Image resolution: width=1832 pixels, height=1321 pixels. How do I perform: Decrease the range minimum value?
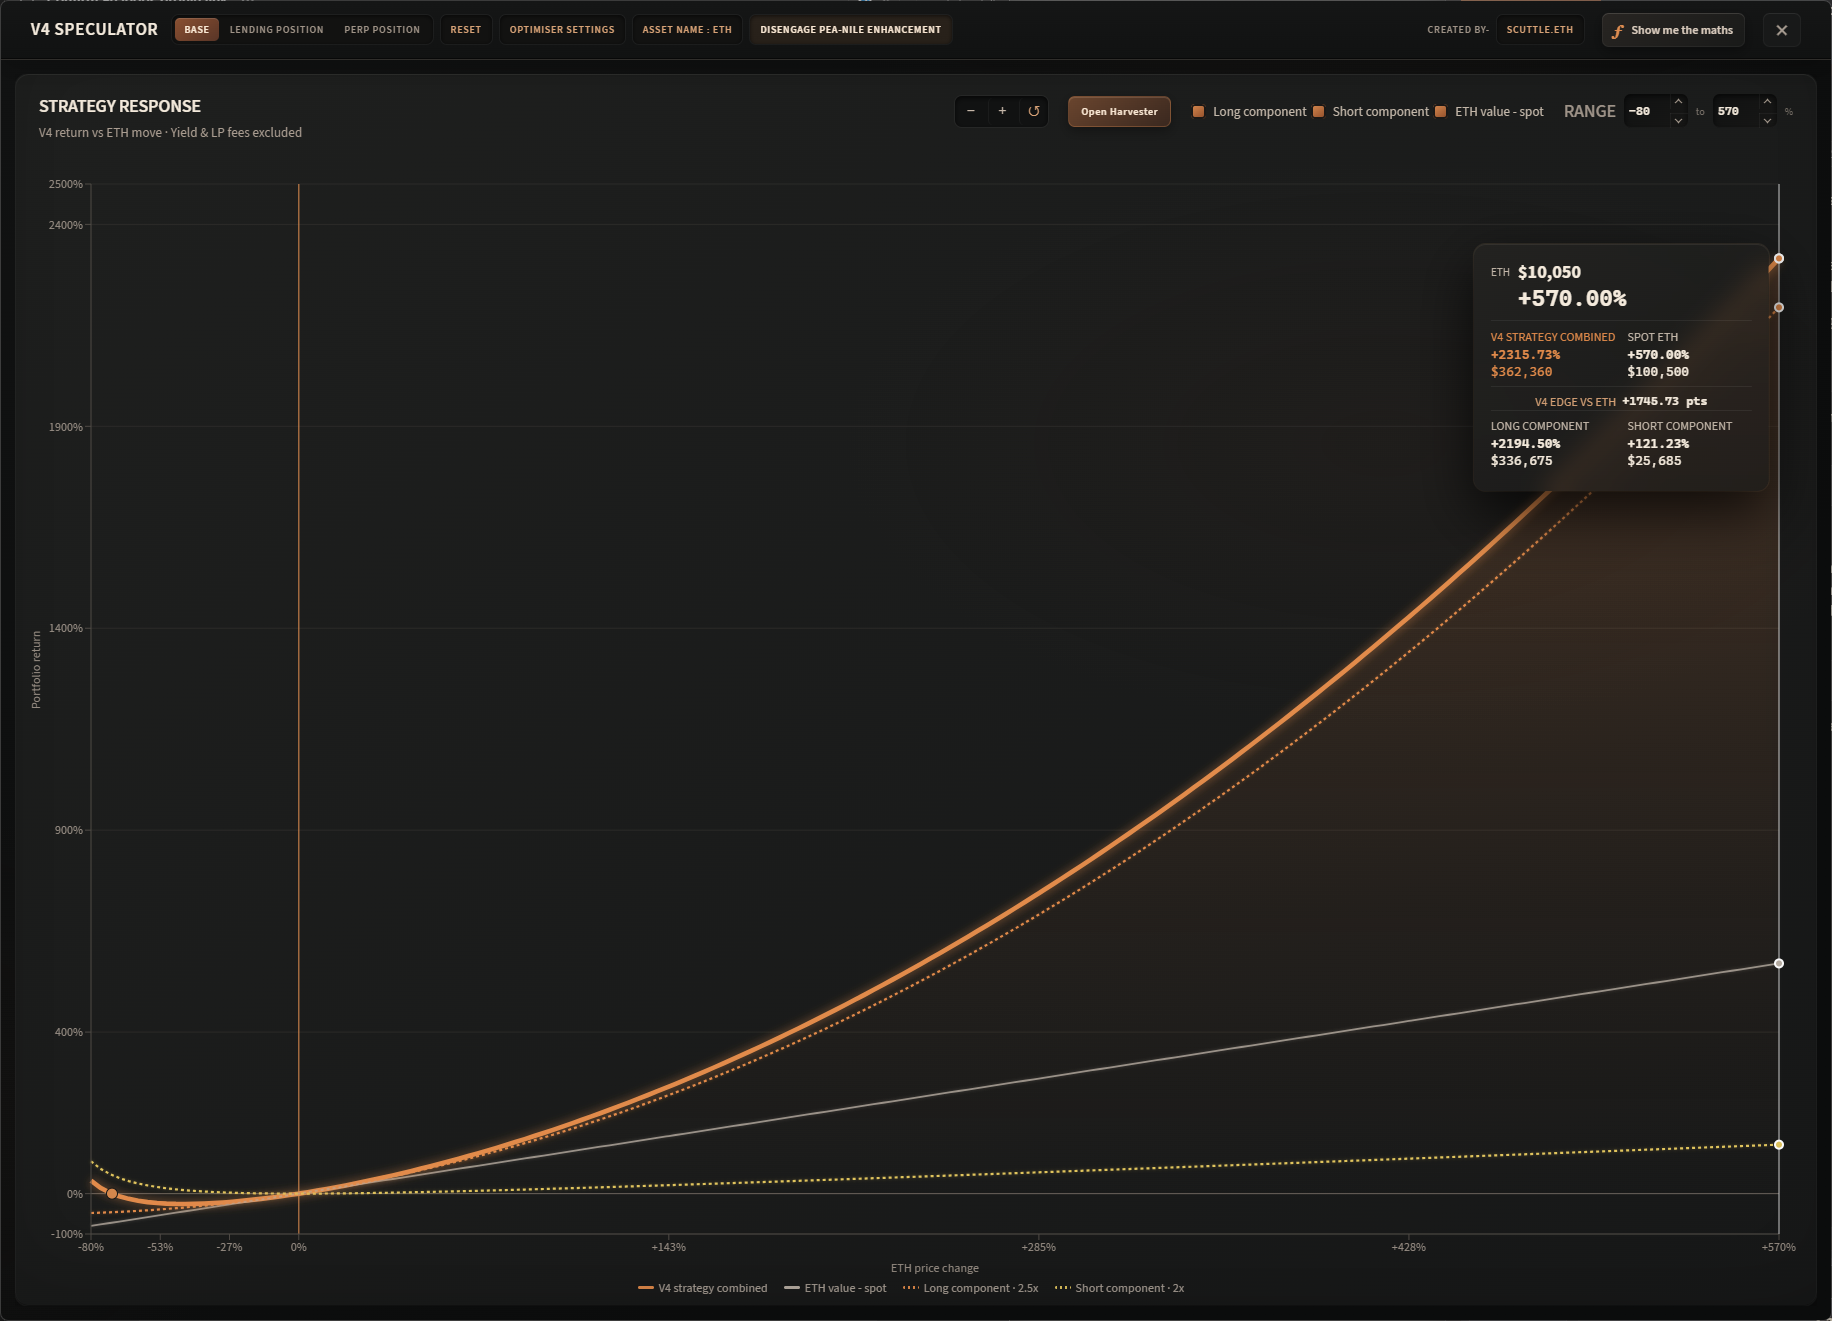(x=1678, y=120)
